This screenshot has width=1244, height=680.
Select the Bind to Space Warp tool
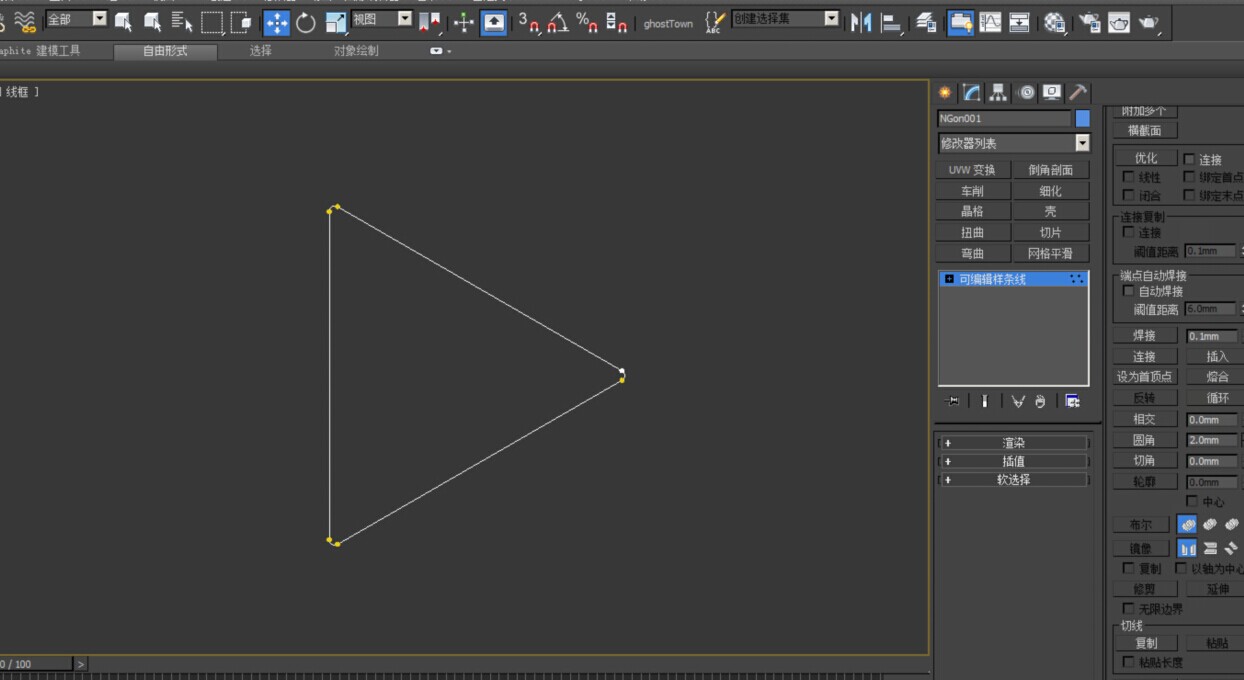[25, 21]
